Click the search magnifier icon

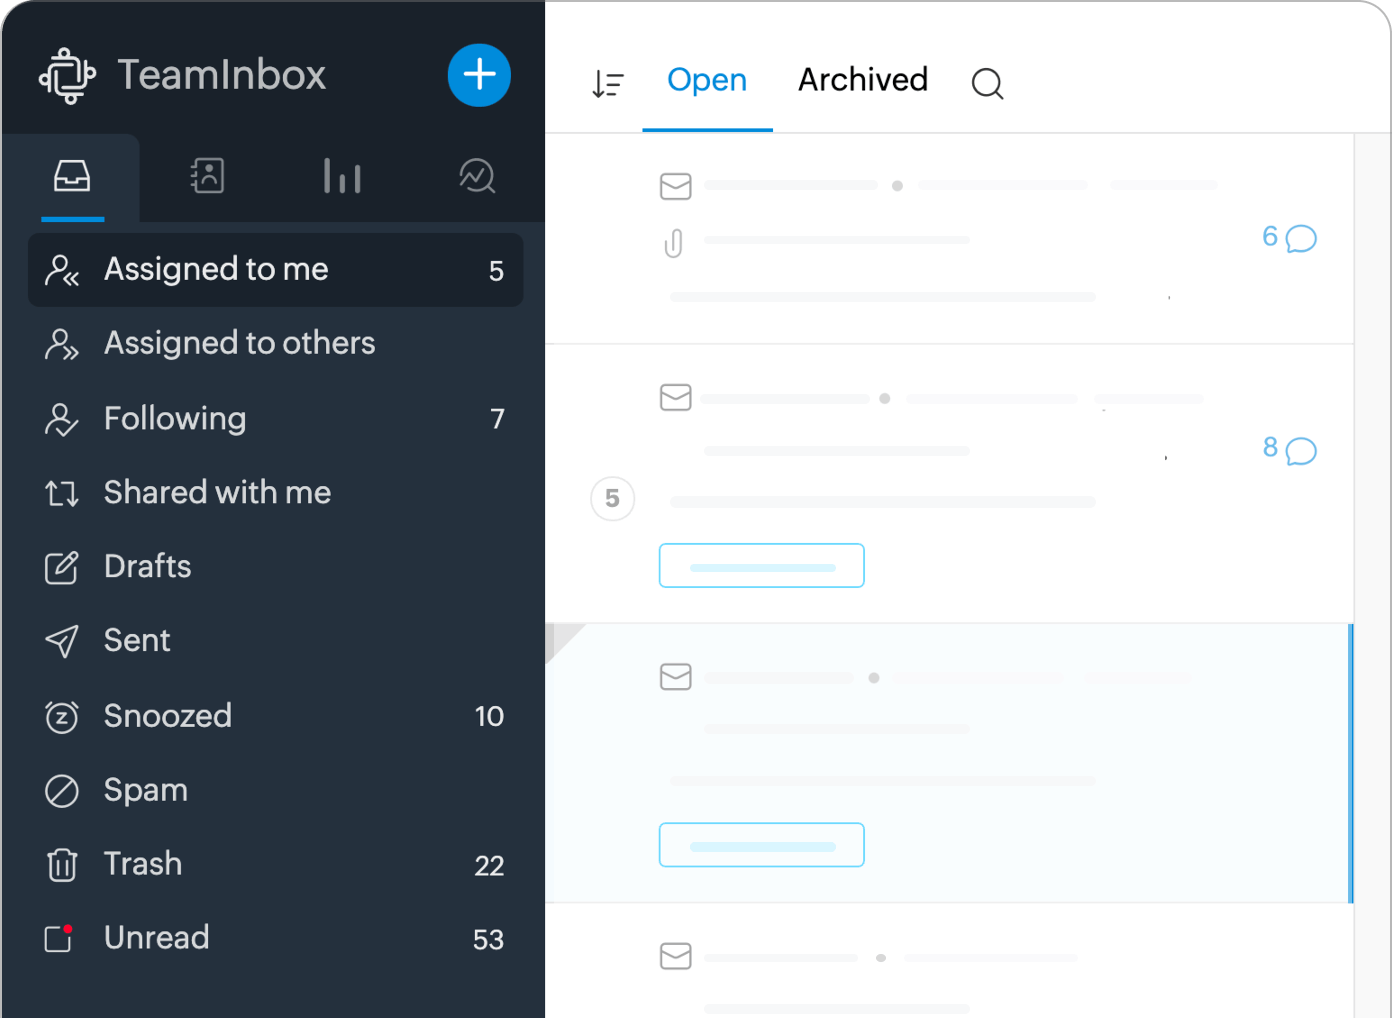(x=987, y=83)
